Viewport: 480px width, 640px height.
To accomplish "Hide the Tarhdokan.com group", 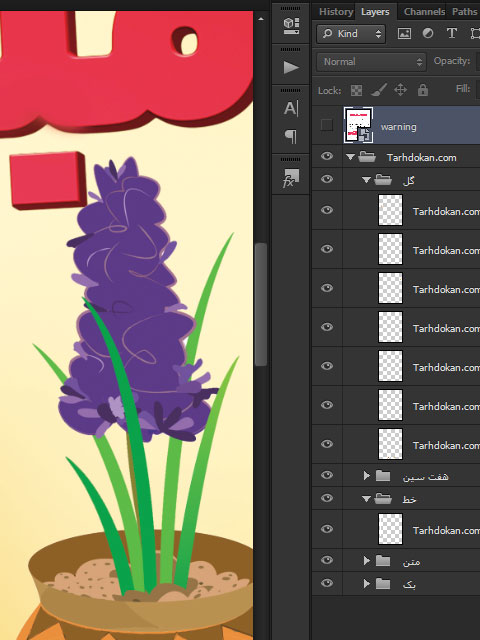I will coord(327,156).
